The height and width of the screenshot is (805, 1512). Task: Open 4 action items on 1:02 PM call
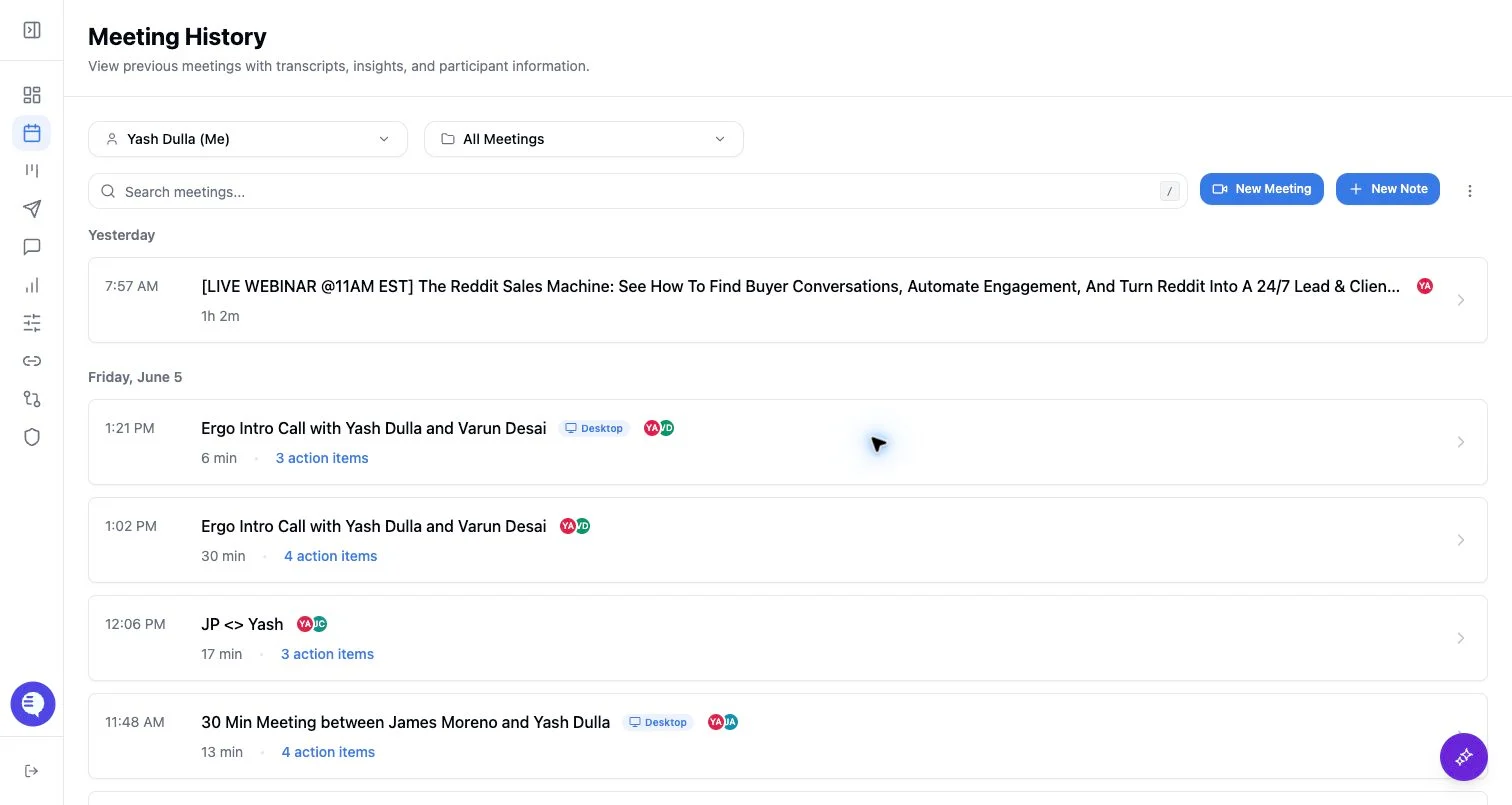331,556
